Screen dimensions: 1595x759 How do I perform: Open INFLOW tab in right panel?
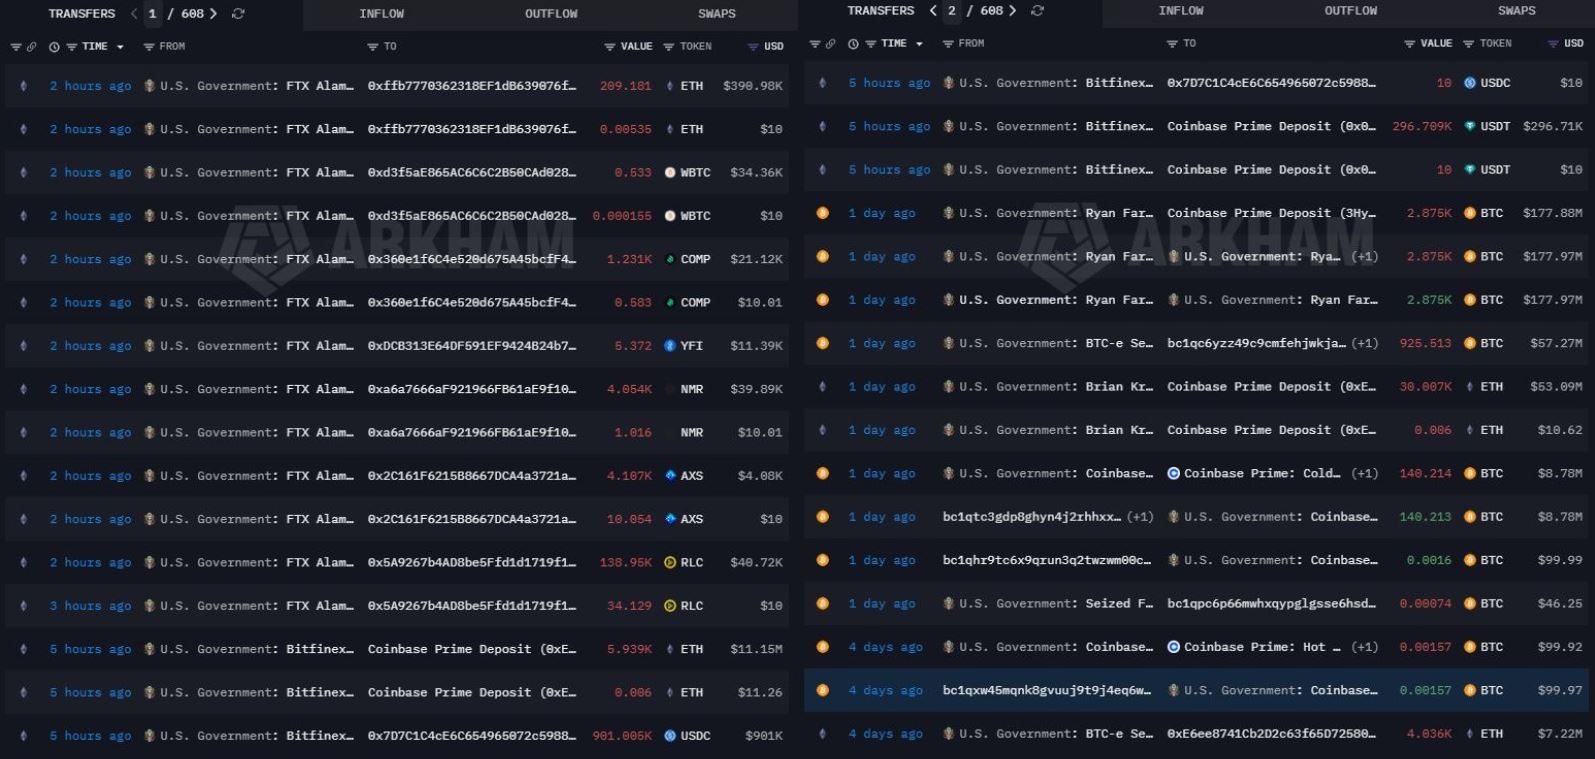pos(1181,11)
